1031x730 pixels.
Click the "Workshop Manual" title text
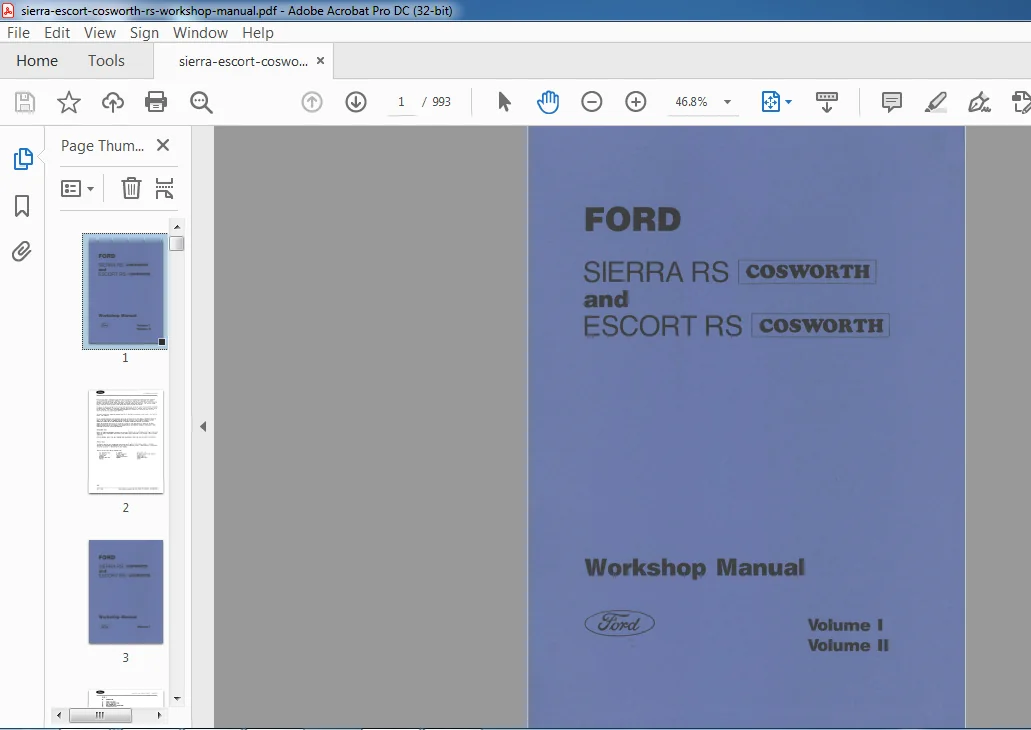[694, 568]
